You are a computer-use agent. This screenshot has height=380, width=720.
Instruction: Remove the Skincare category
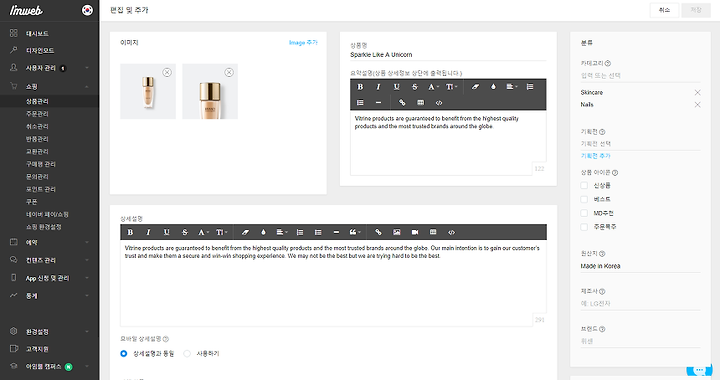pos(698,93)
